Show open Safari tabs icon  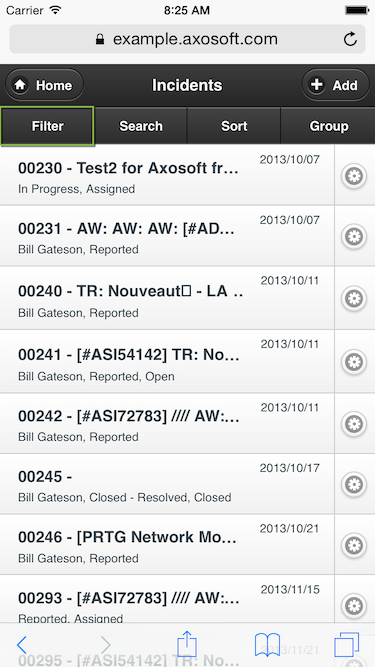pos(347,645)
